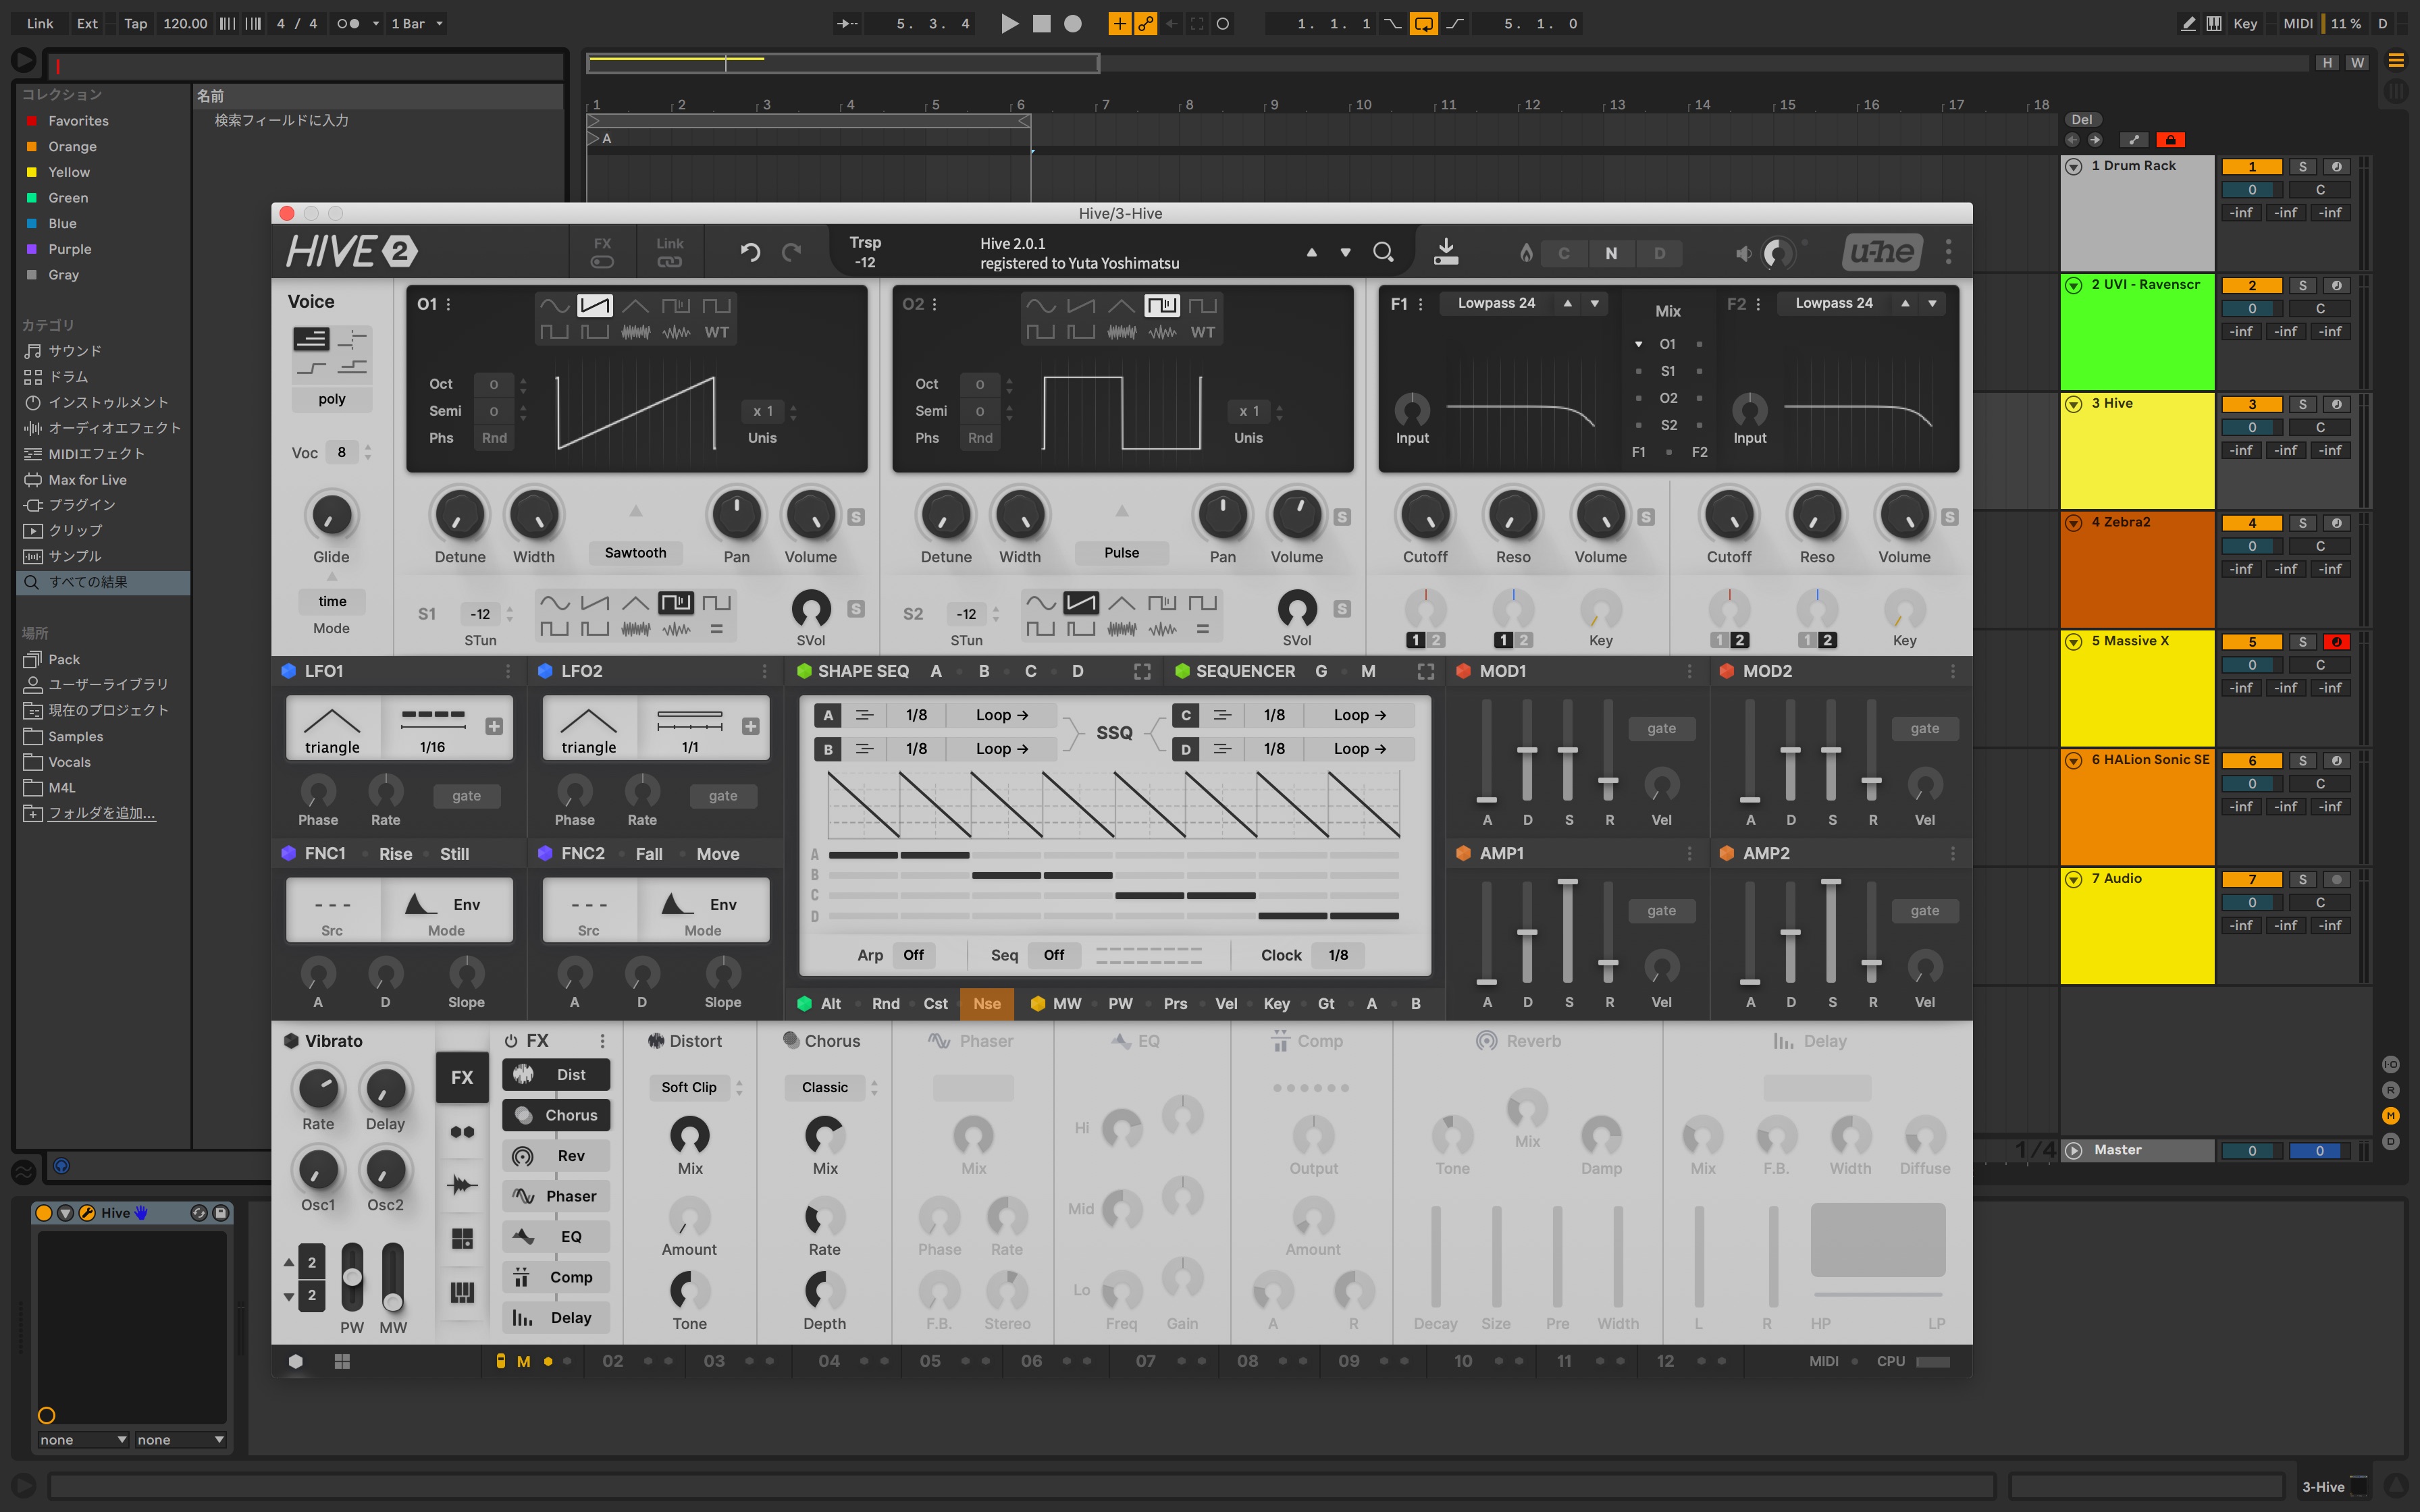Image resolution: width=2420 pixels, height=1512 pixels.
Task: Click the poly voice mode button
Action: (332, 399)
